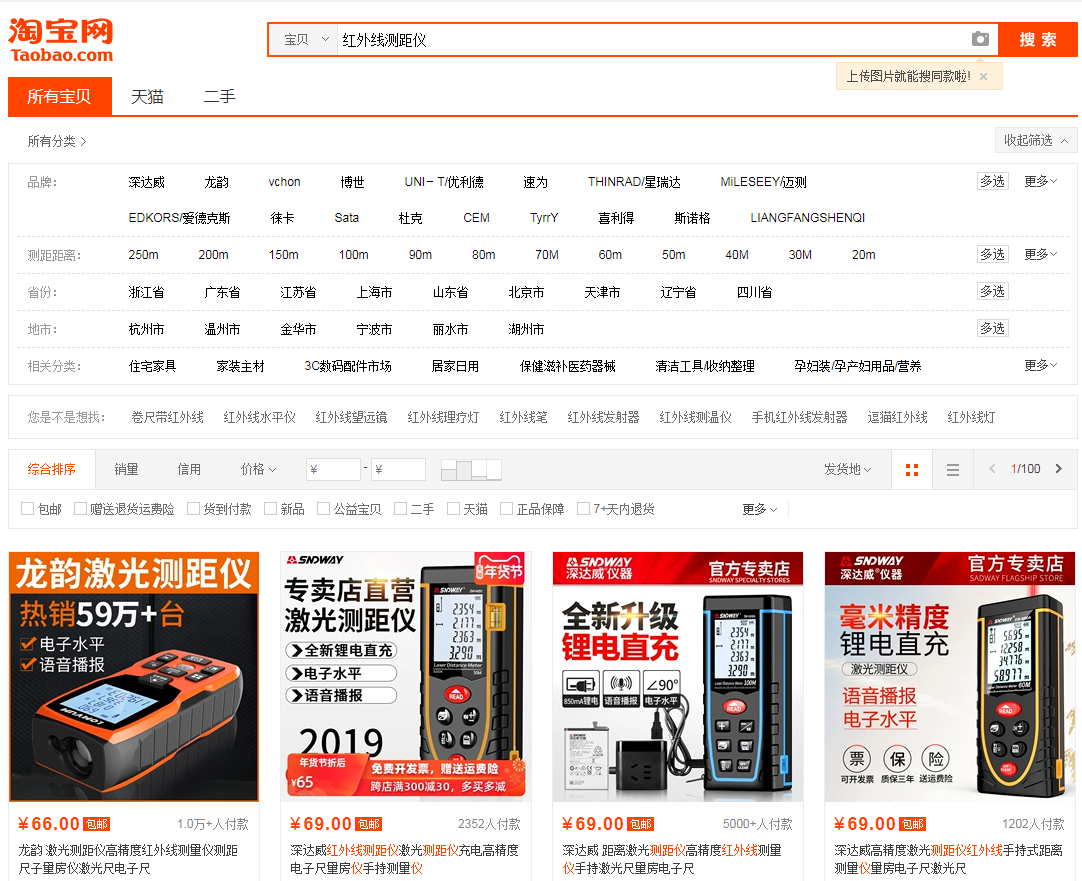Image resolution: width=1082 pixels, height=881 pixels.
Task: Switch to list view icon
Action: coord(953,470)
